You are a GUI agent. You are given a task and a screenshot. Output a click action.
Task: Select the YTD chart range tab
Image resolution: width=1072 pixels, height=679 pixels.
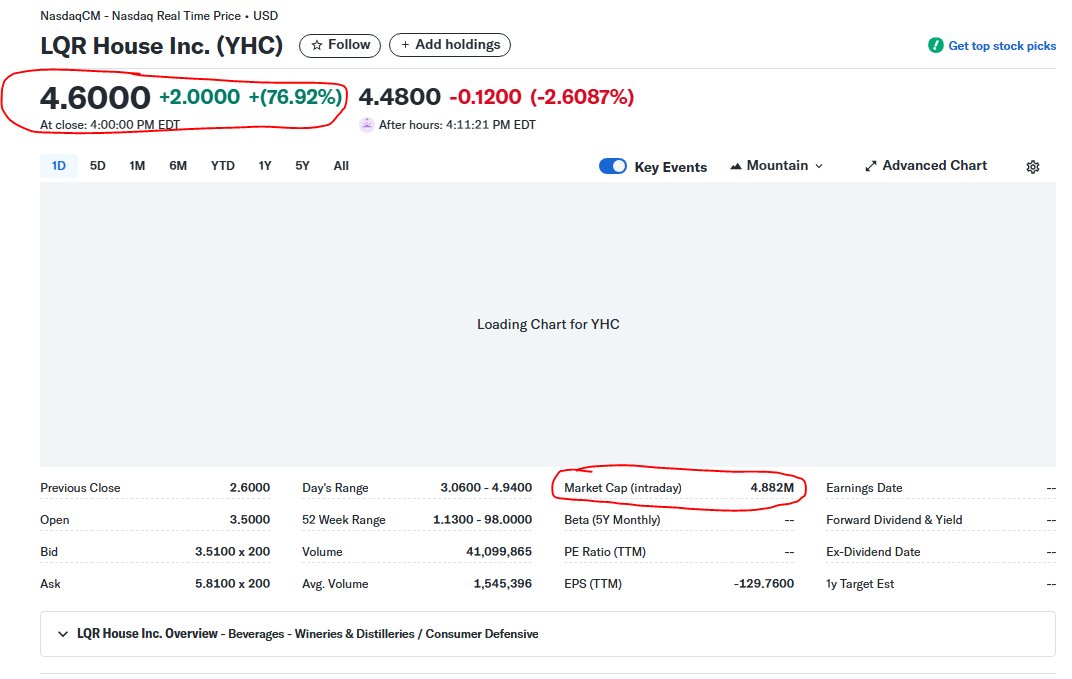click(x=223, y=165)
